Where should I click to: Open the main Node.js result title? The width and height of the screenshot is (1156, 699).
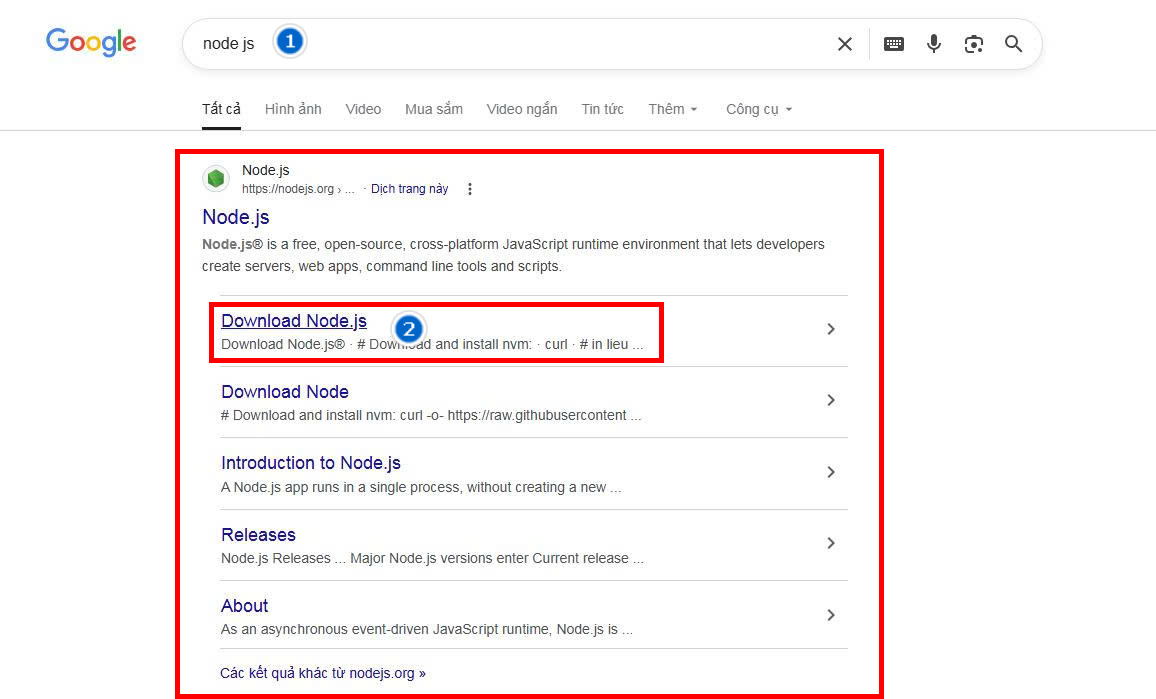click(x=236, y=217)
